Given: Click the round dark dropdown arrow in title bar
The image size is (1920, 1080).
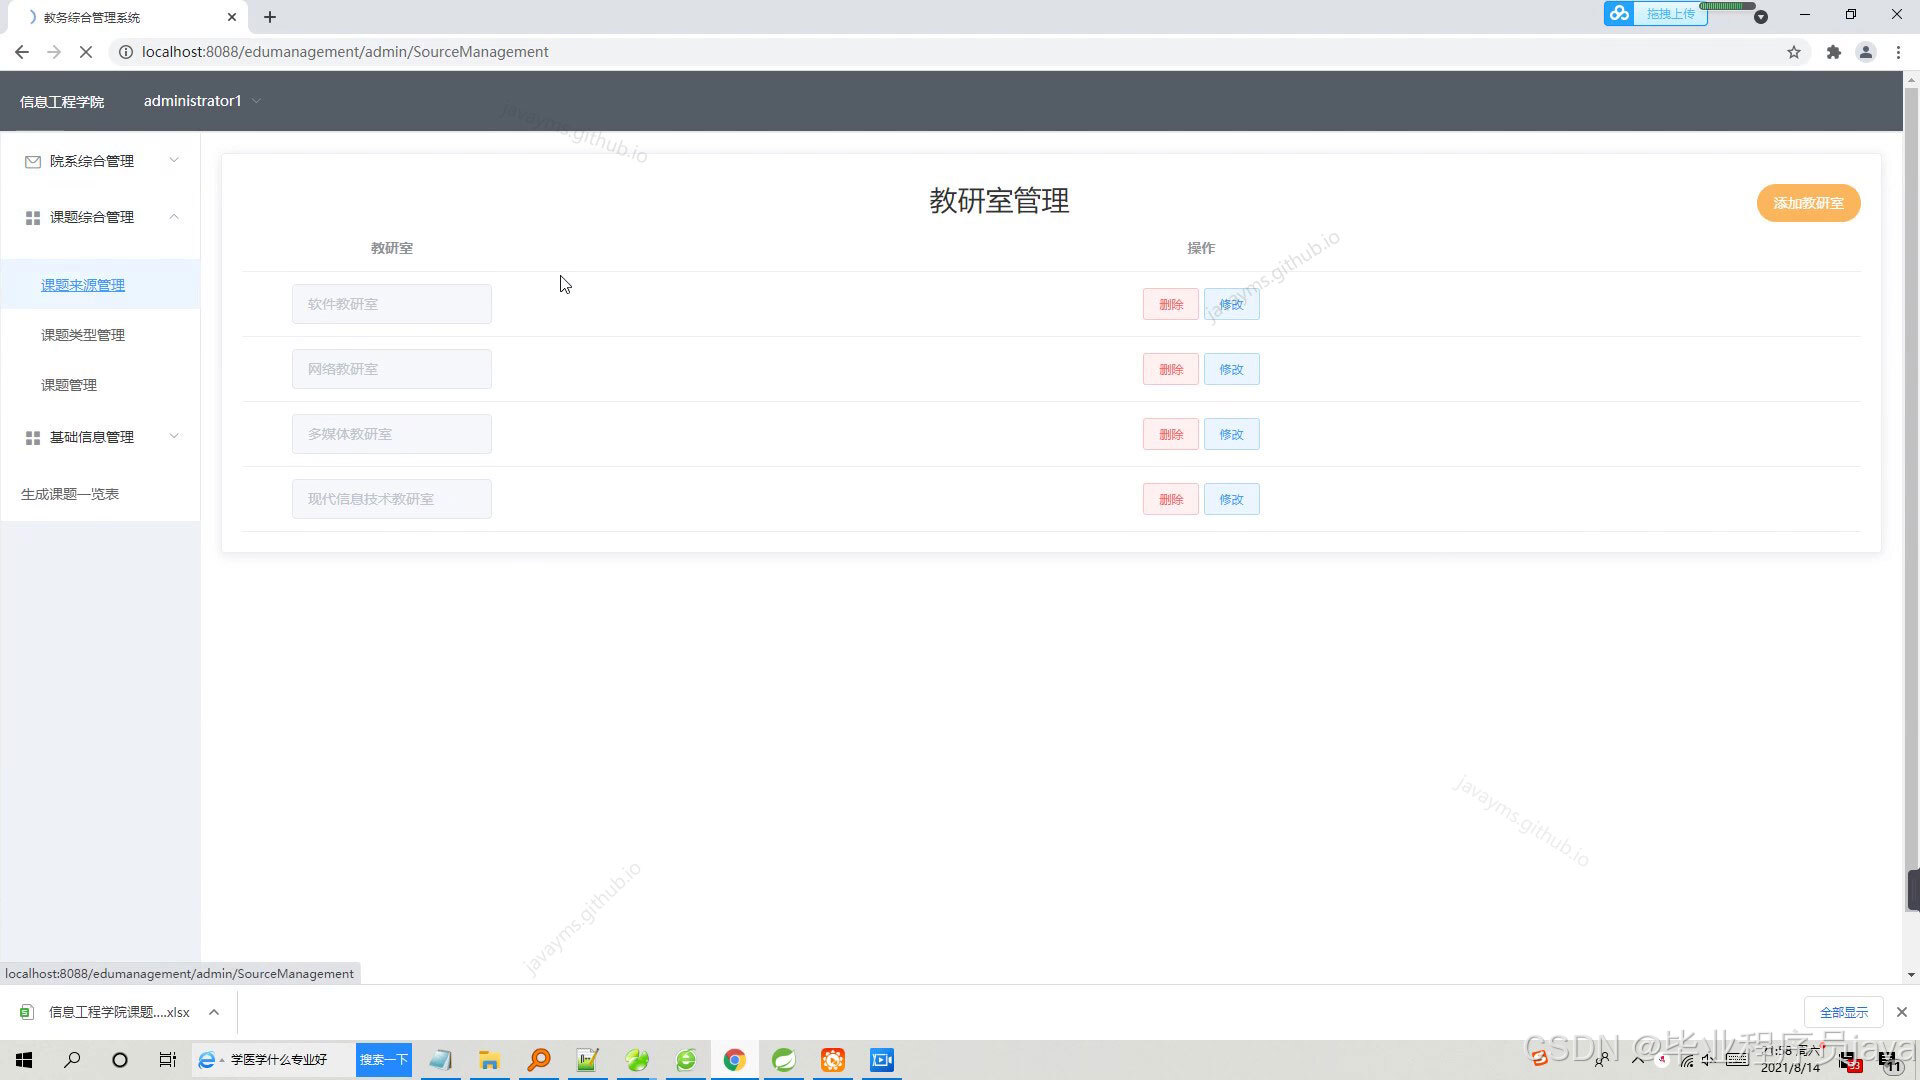Looking at the screenshot, I should pos(1761,16).
